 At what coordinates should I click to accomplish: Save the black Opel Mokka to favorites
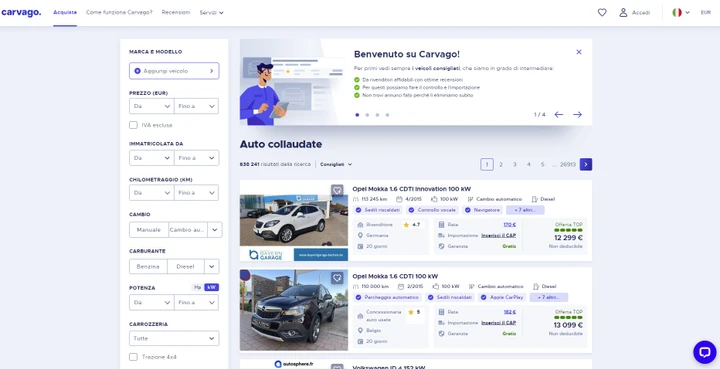pyautogui.click(x=338, y=278)
